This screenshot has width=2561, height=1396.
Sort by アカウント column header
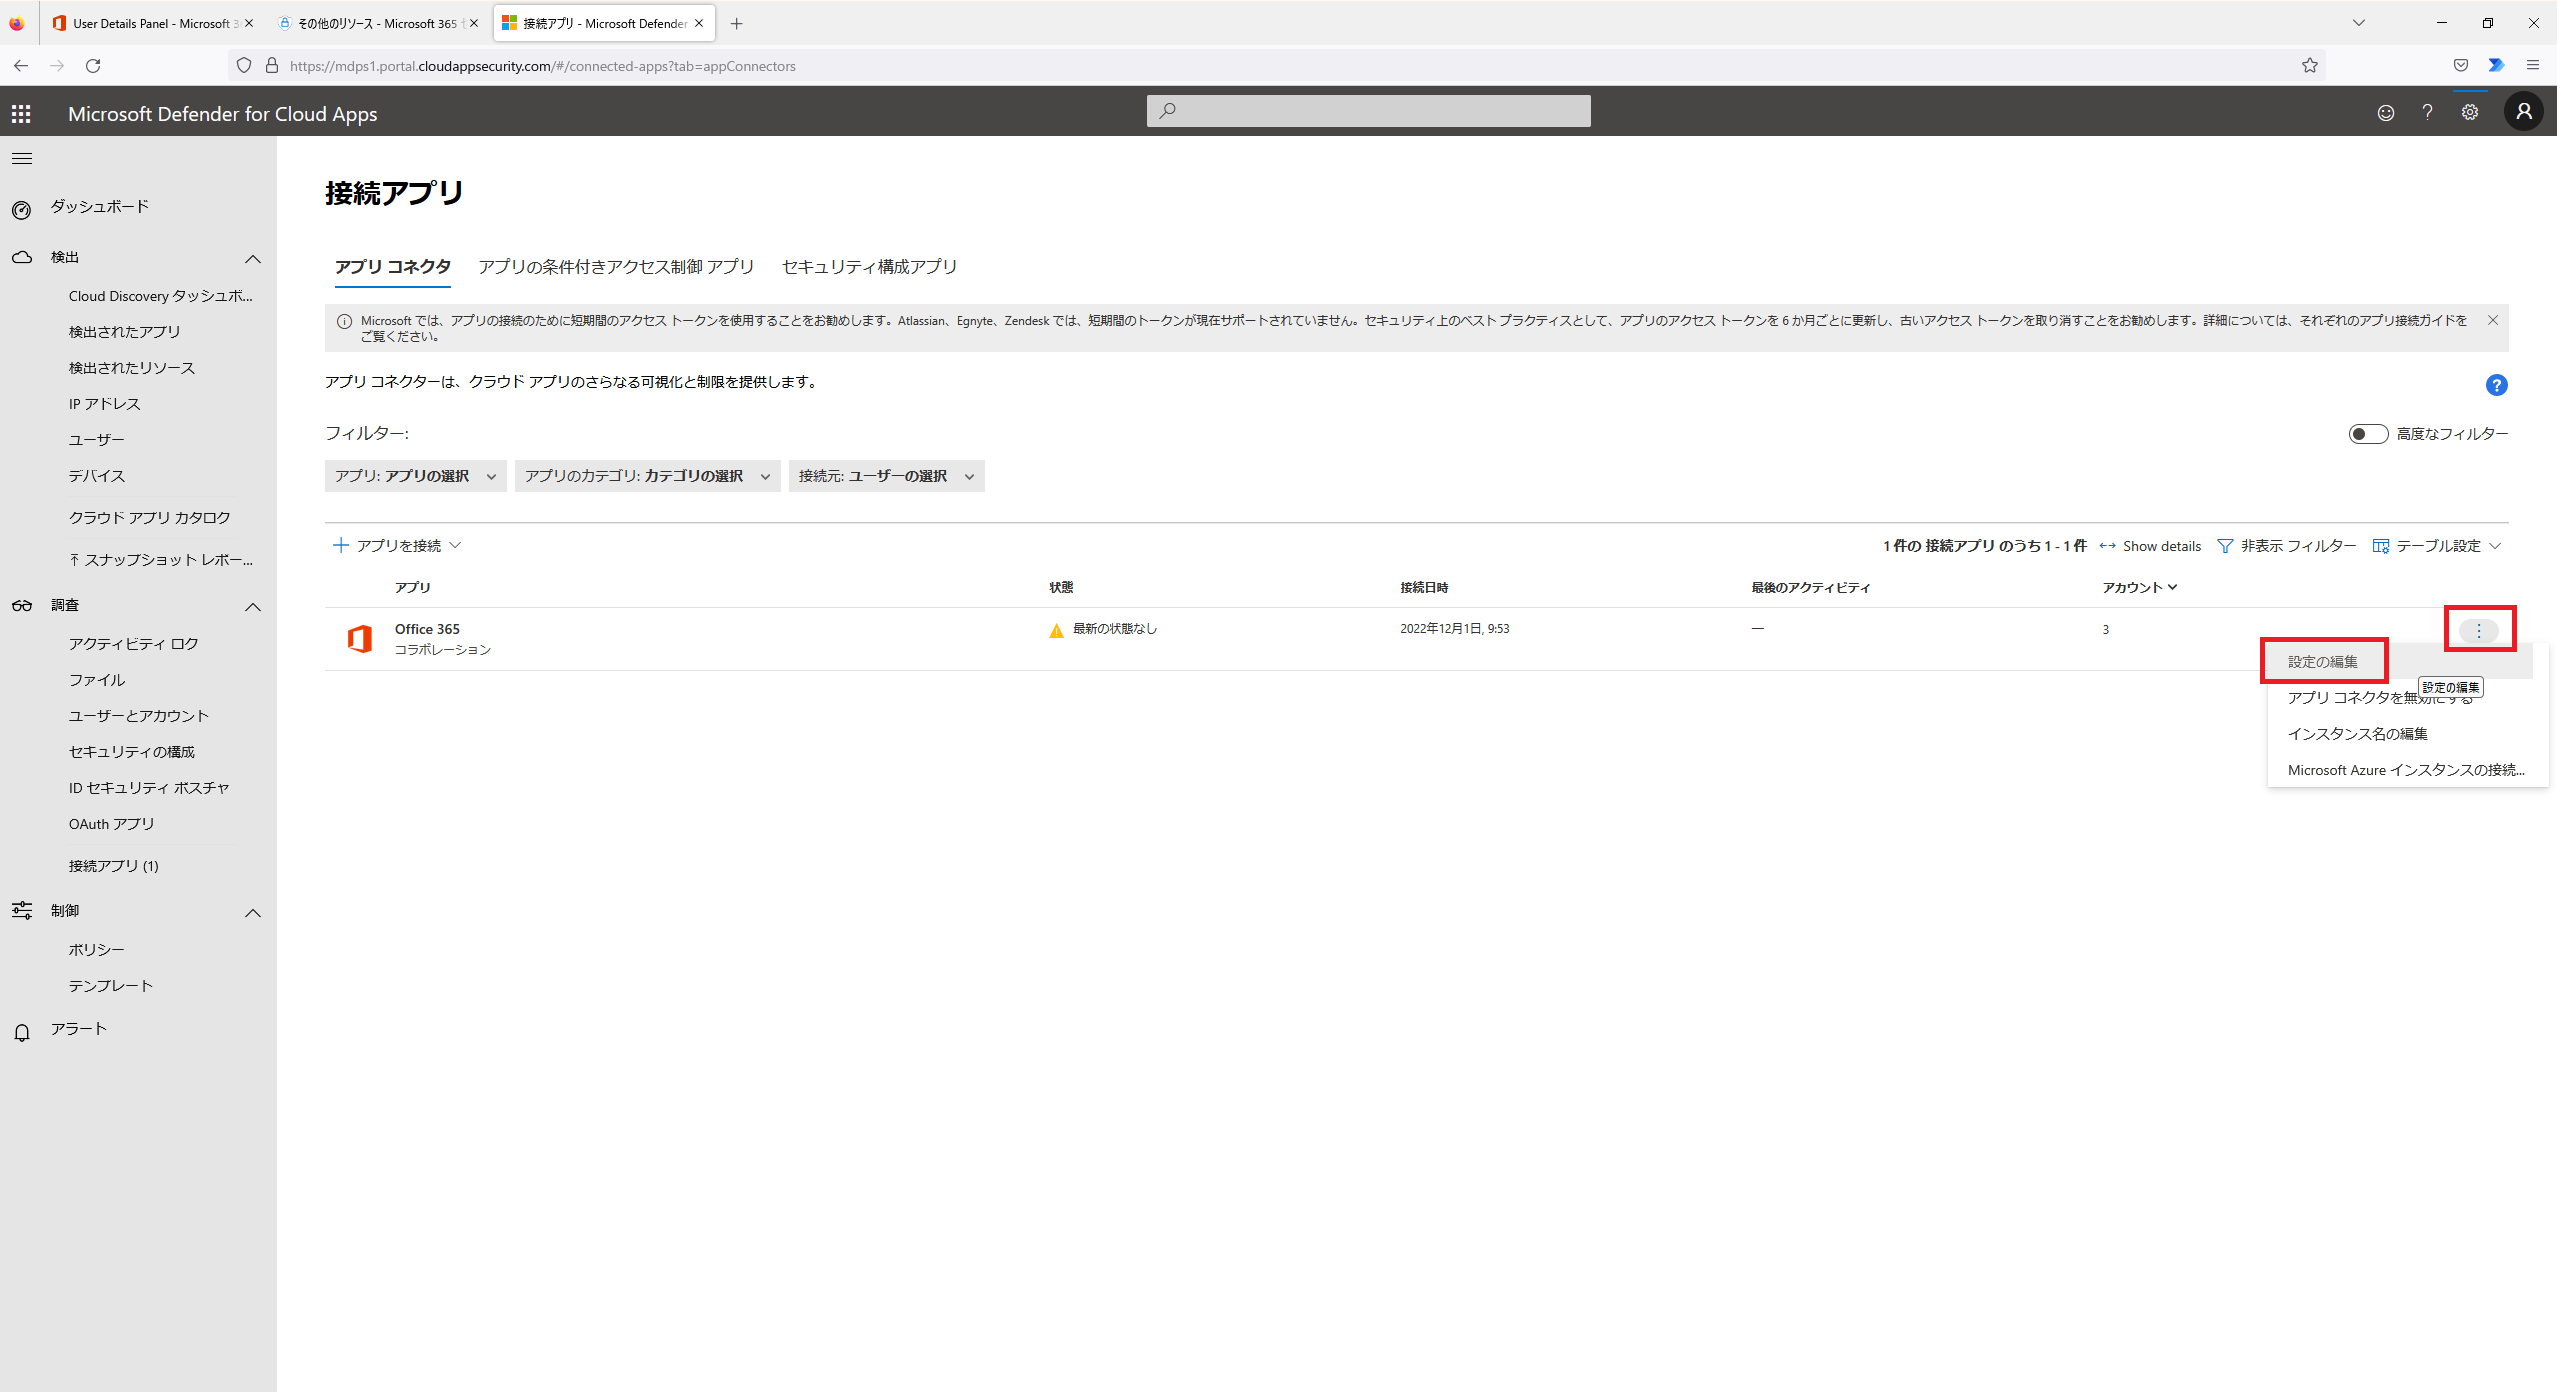[2142, 589]
